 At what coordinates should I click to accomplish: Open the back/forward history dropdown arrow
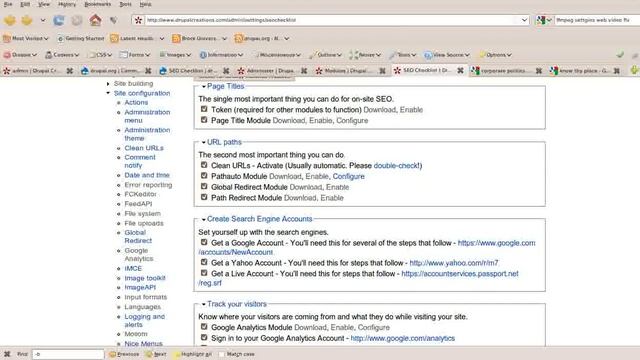(x=42, y=20)
